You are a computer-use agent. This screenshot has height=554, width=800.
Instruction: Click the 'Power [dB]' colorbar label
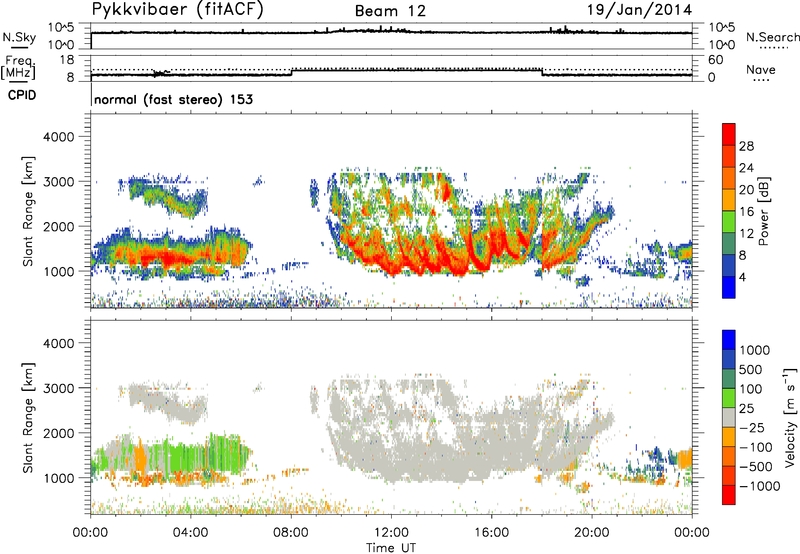(x=763, y=211)
